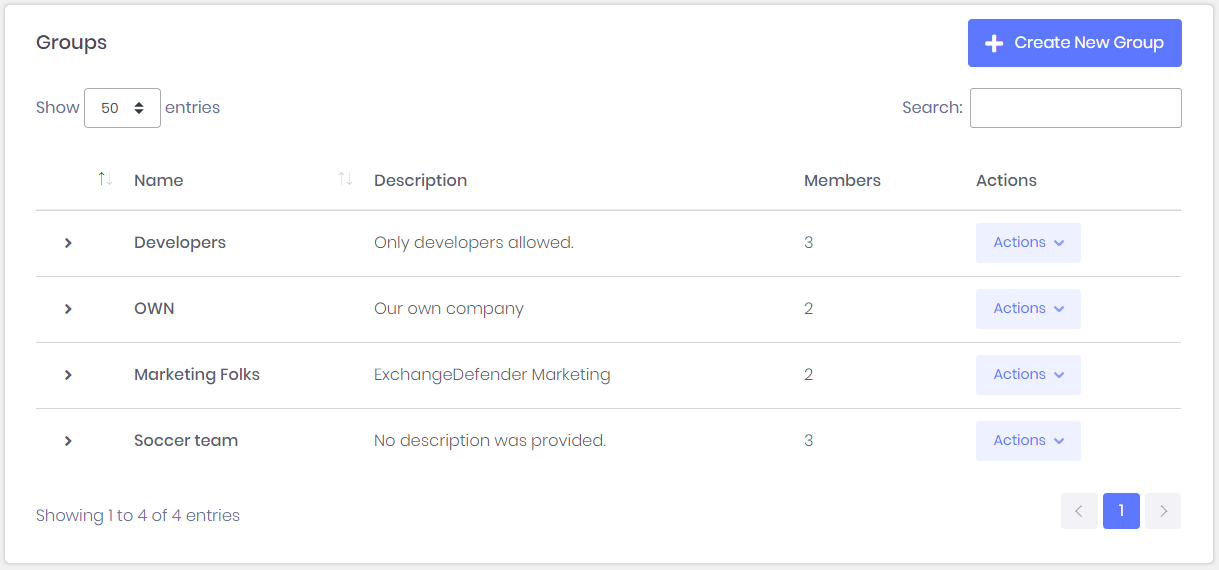
Task: Go to previous page arrow
Action: click(x=1079, y=511)
